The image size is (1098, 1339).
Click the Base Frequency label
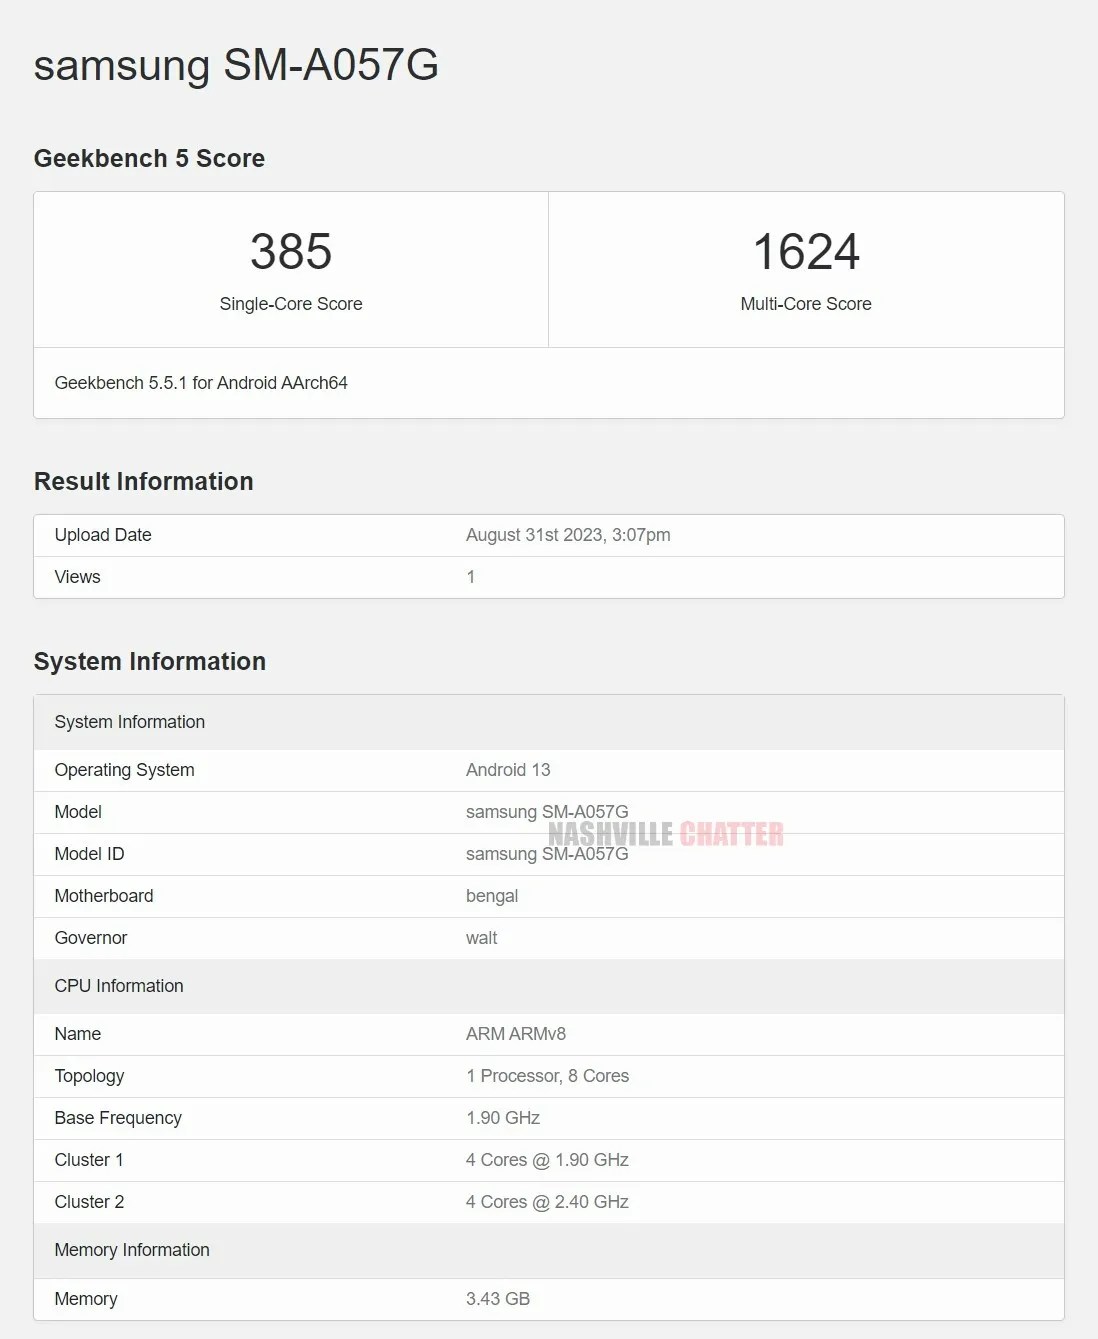(x=118, y=1118)
